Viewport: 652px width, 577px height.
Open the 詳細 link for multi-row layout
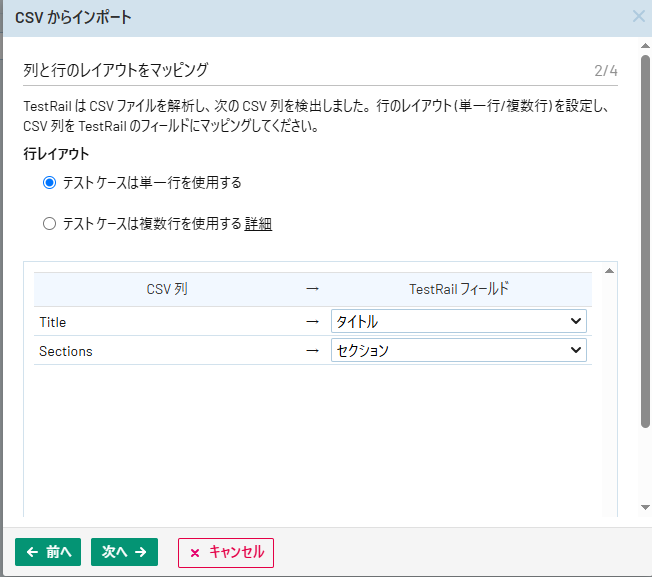tap(258, 224)
